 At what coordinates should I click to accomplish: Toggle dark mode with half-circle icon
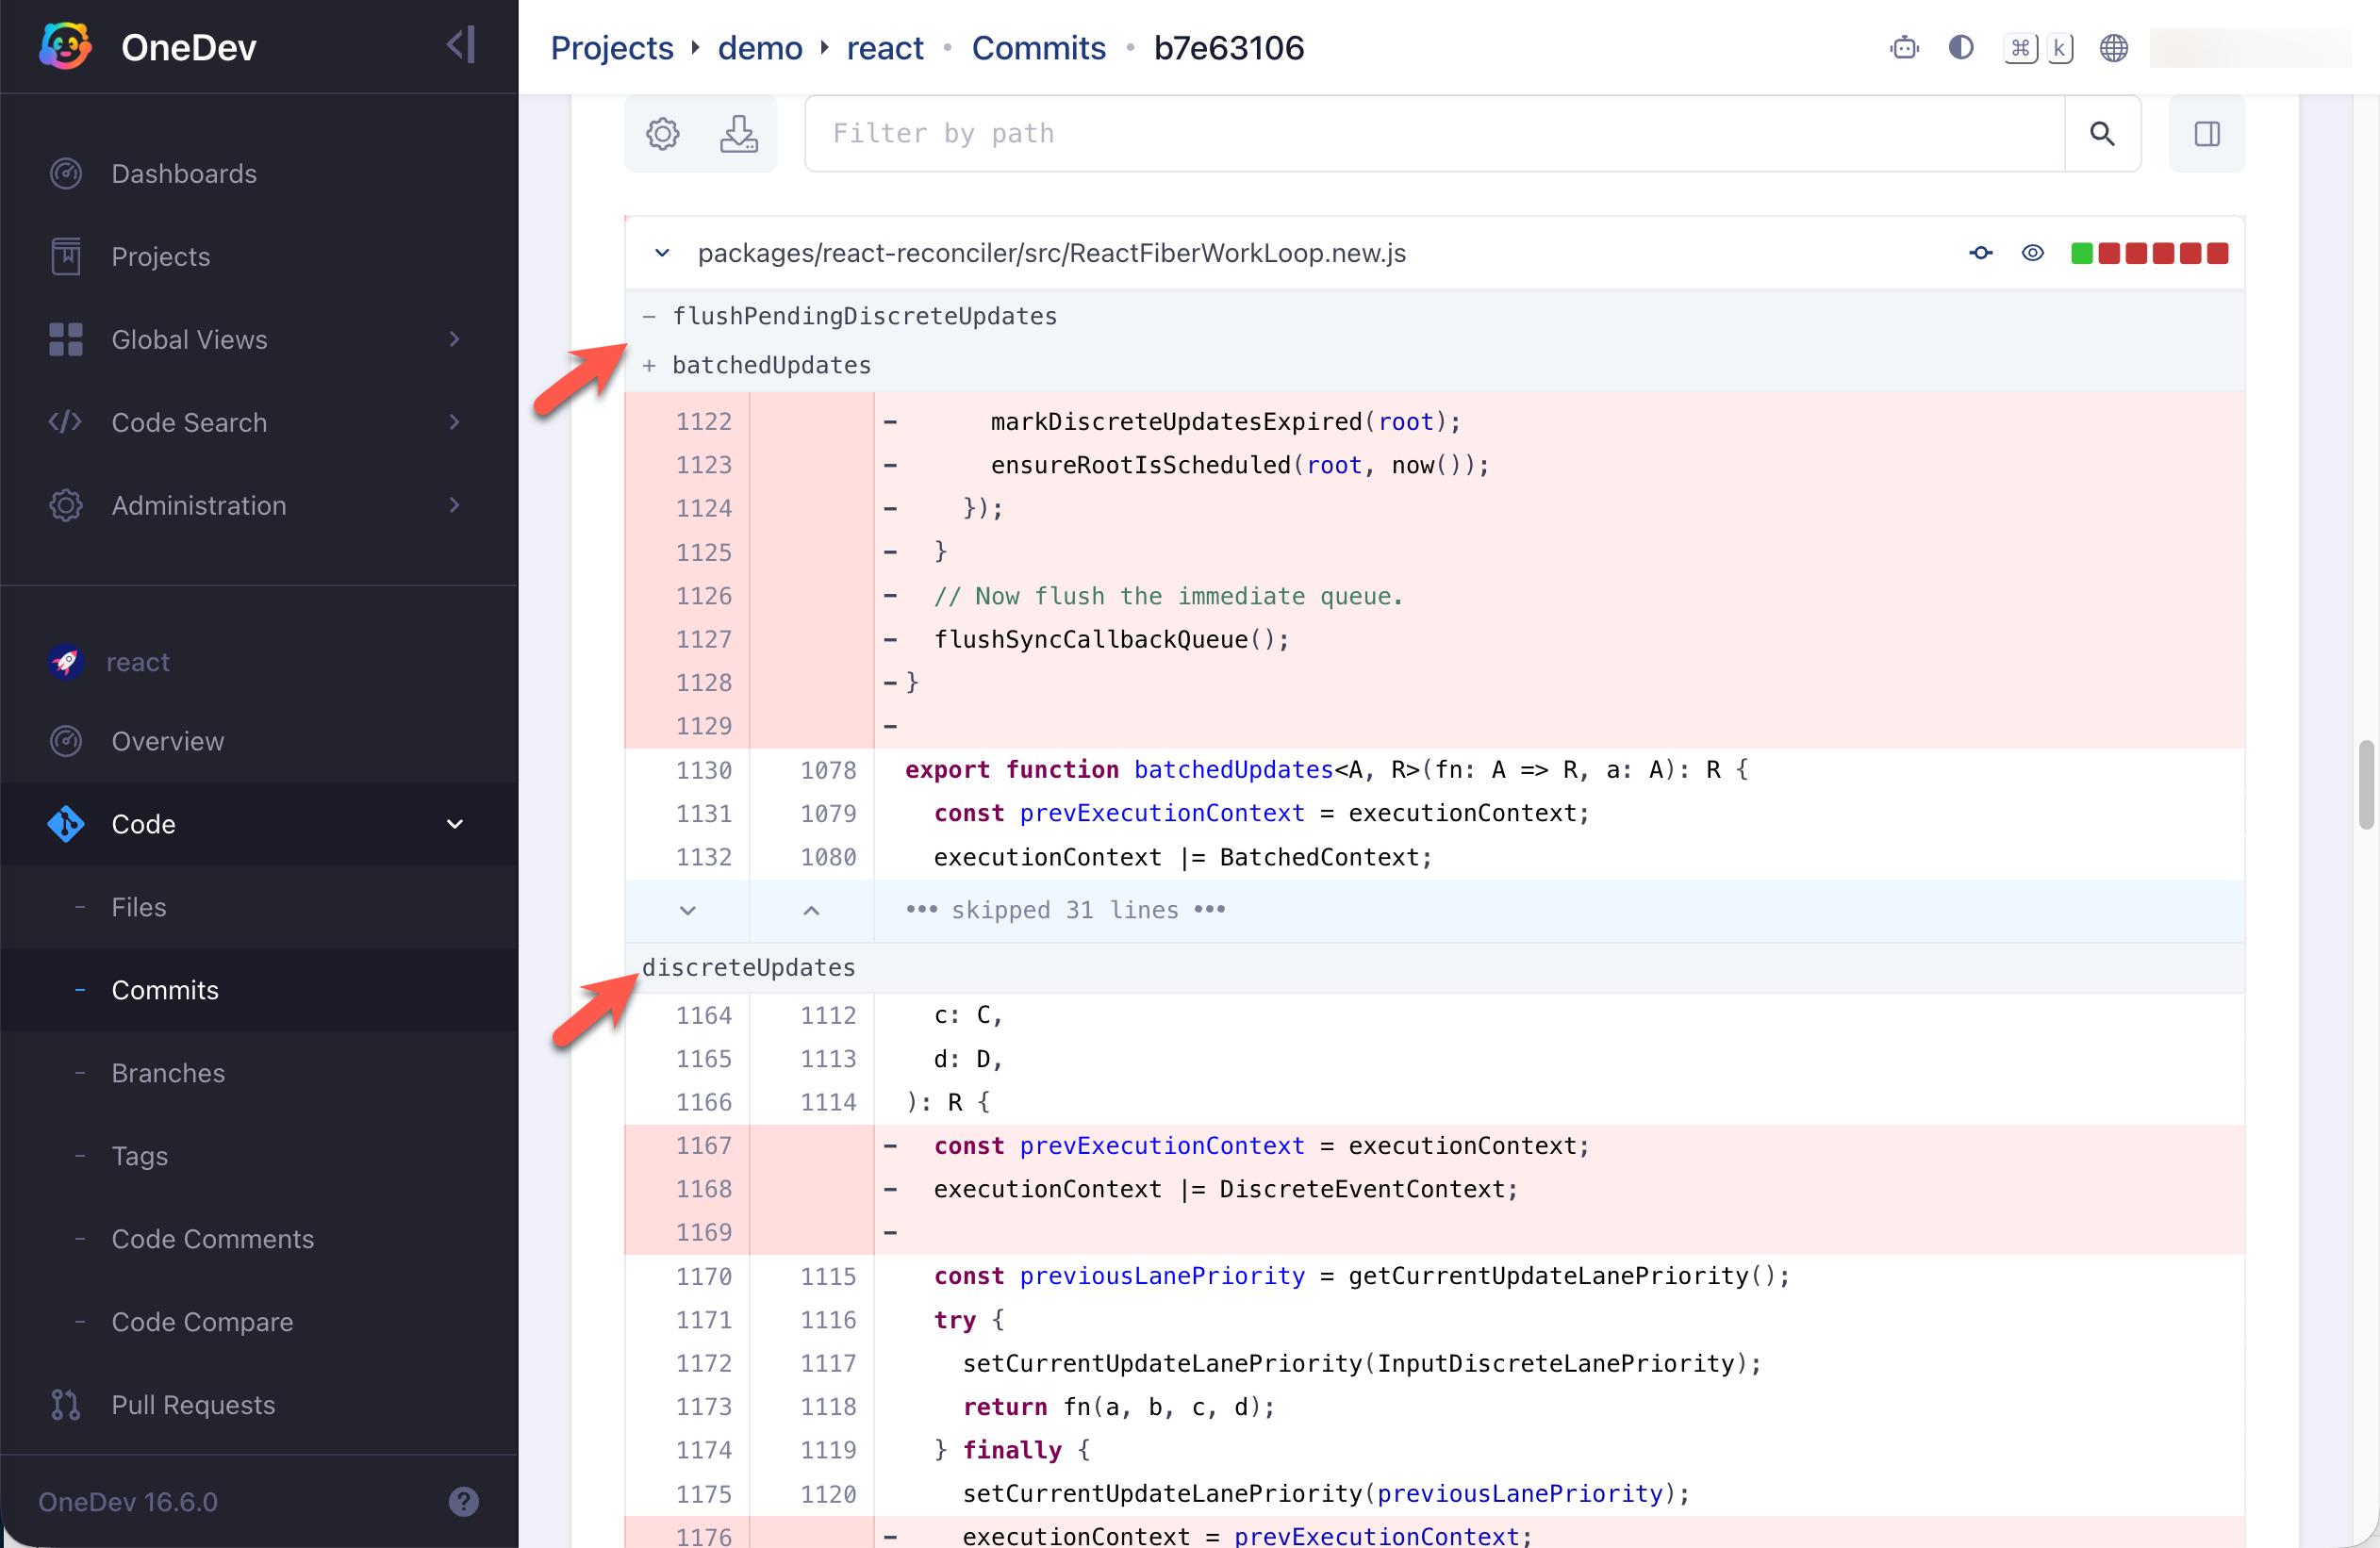1960,47
